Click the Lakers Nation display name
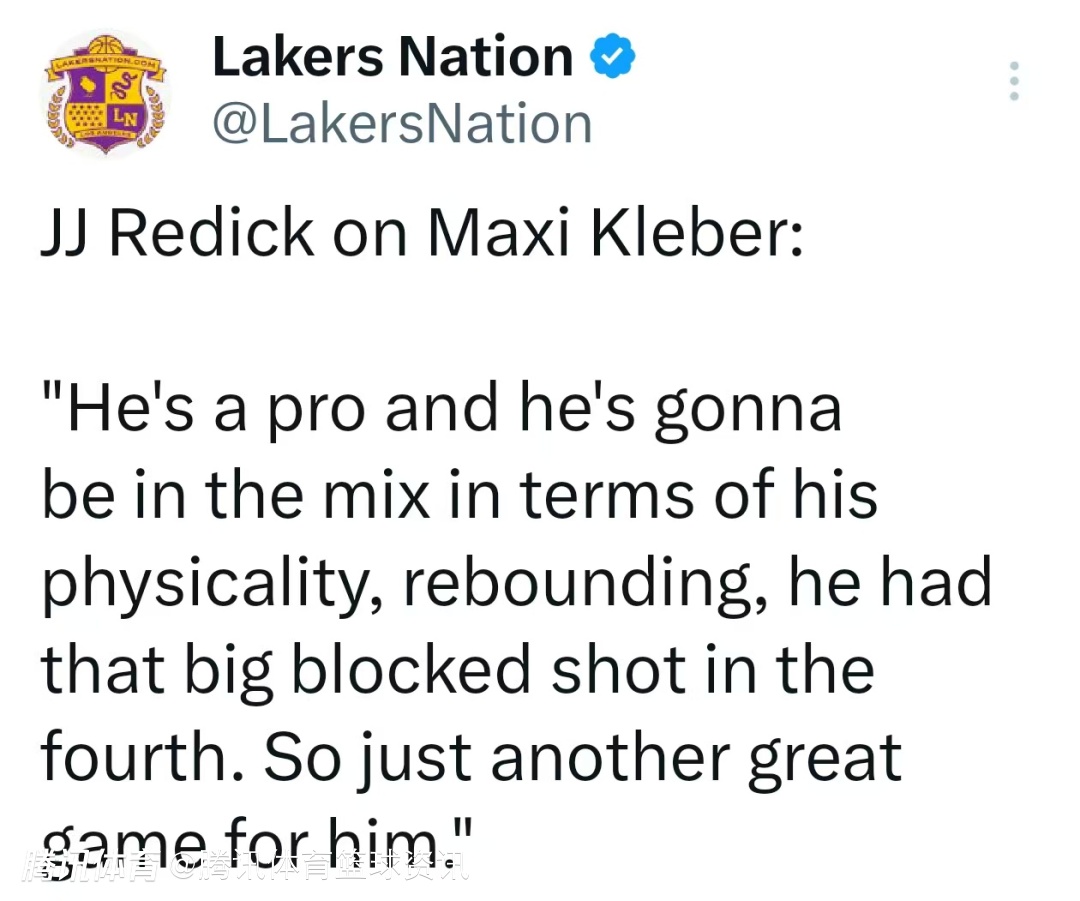This screenshot has width=1080, height=901. 392,58
